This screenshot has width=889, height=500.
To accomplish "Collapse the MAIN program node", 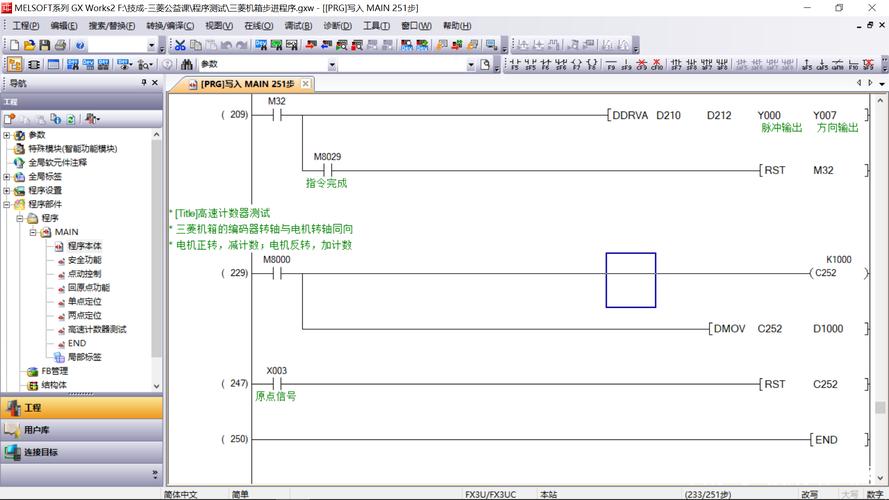I will [33, 232].
